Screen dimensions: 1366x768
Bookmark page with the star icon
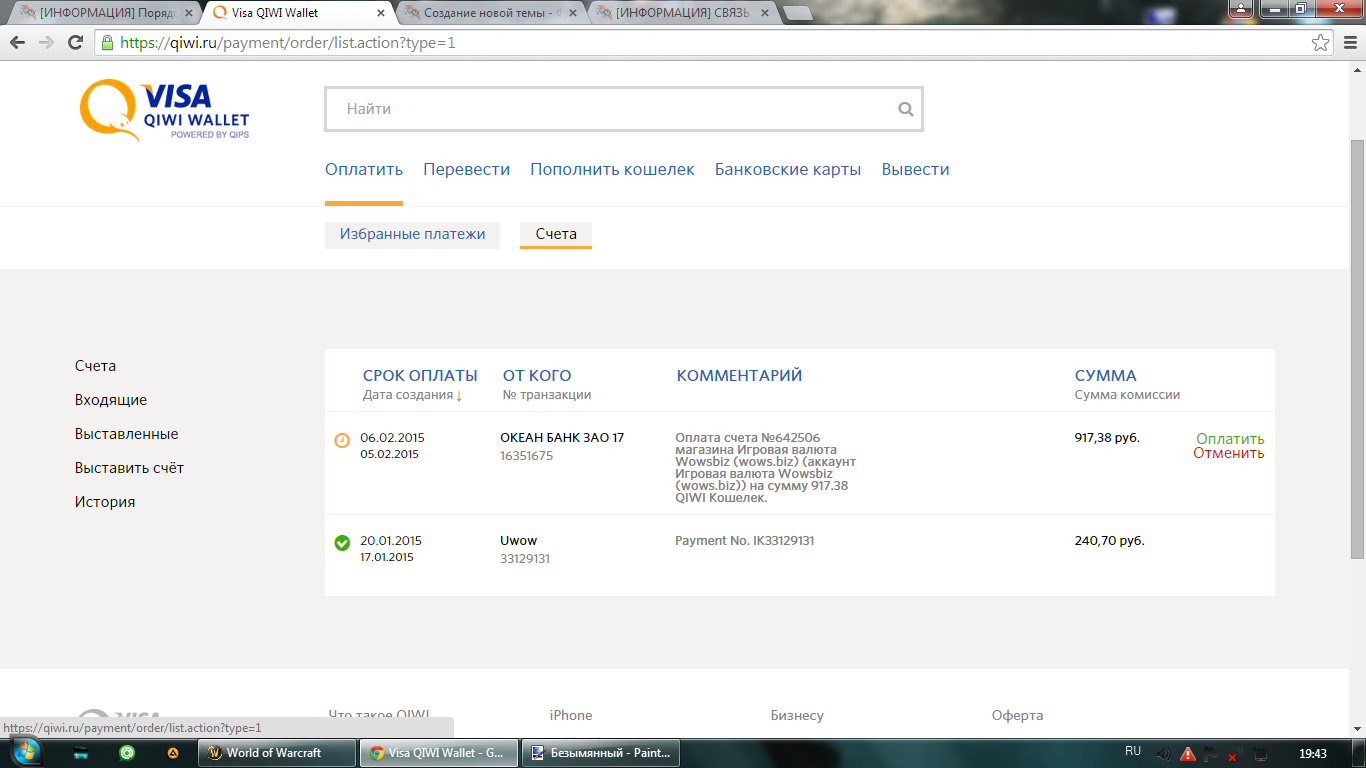(1320, 43)
